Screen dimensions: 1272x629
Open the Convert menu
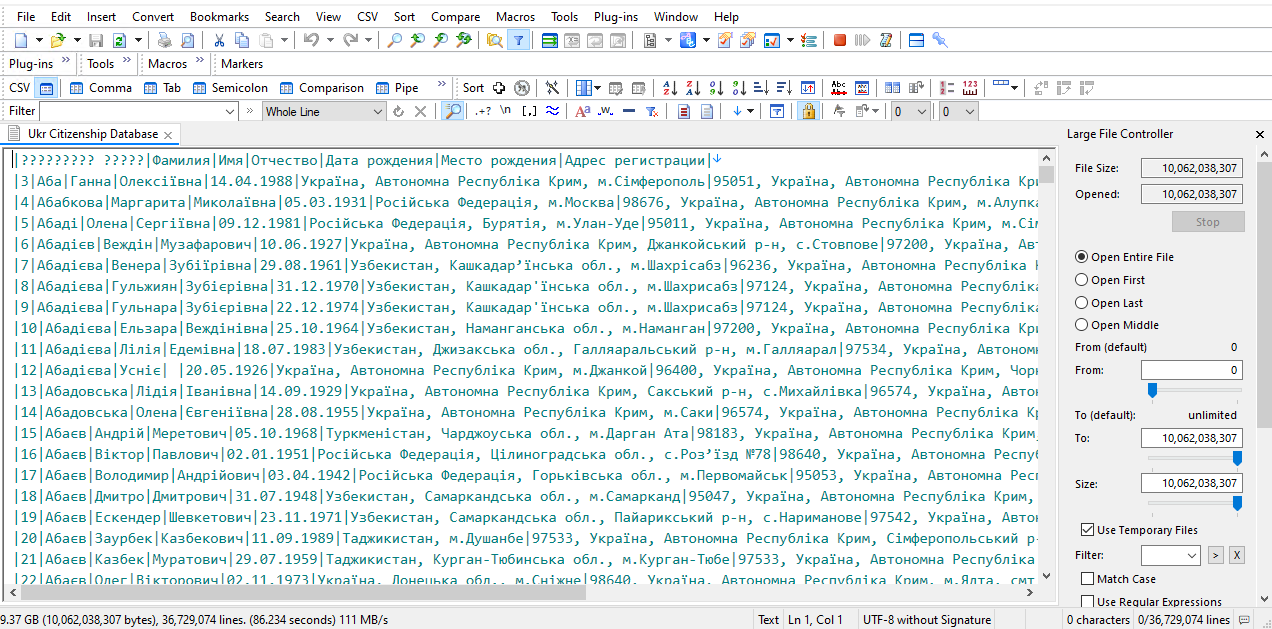(x=153, y=16)
